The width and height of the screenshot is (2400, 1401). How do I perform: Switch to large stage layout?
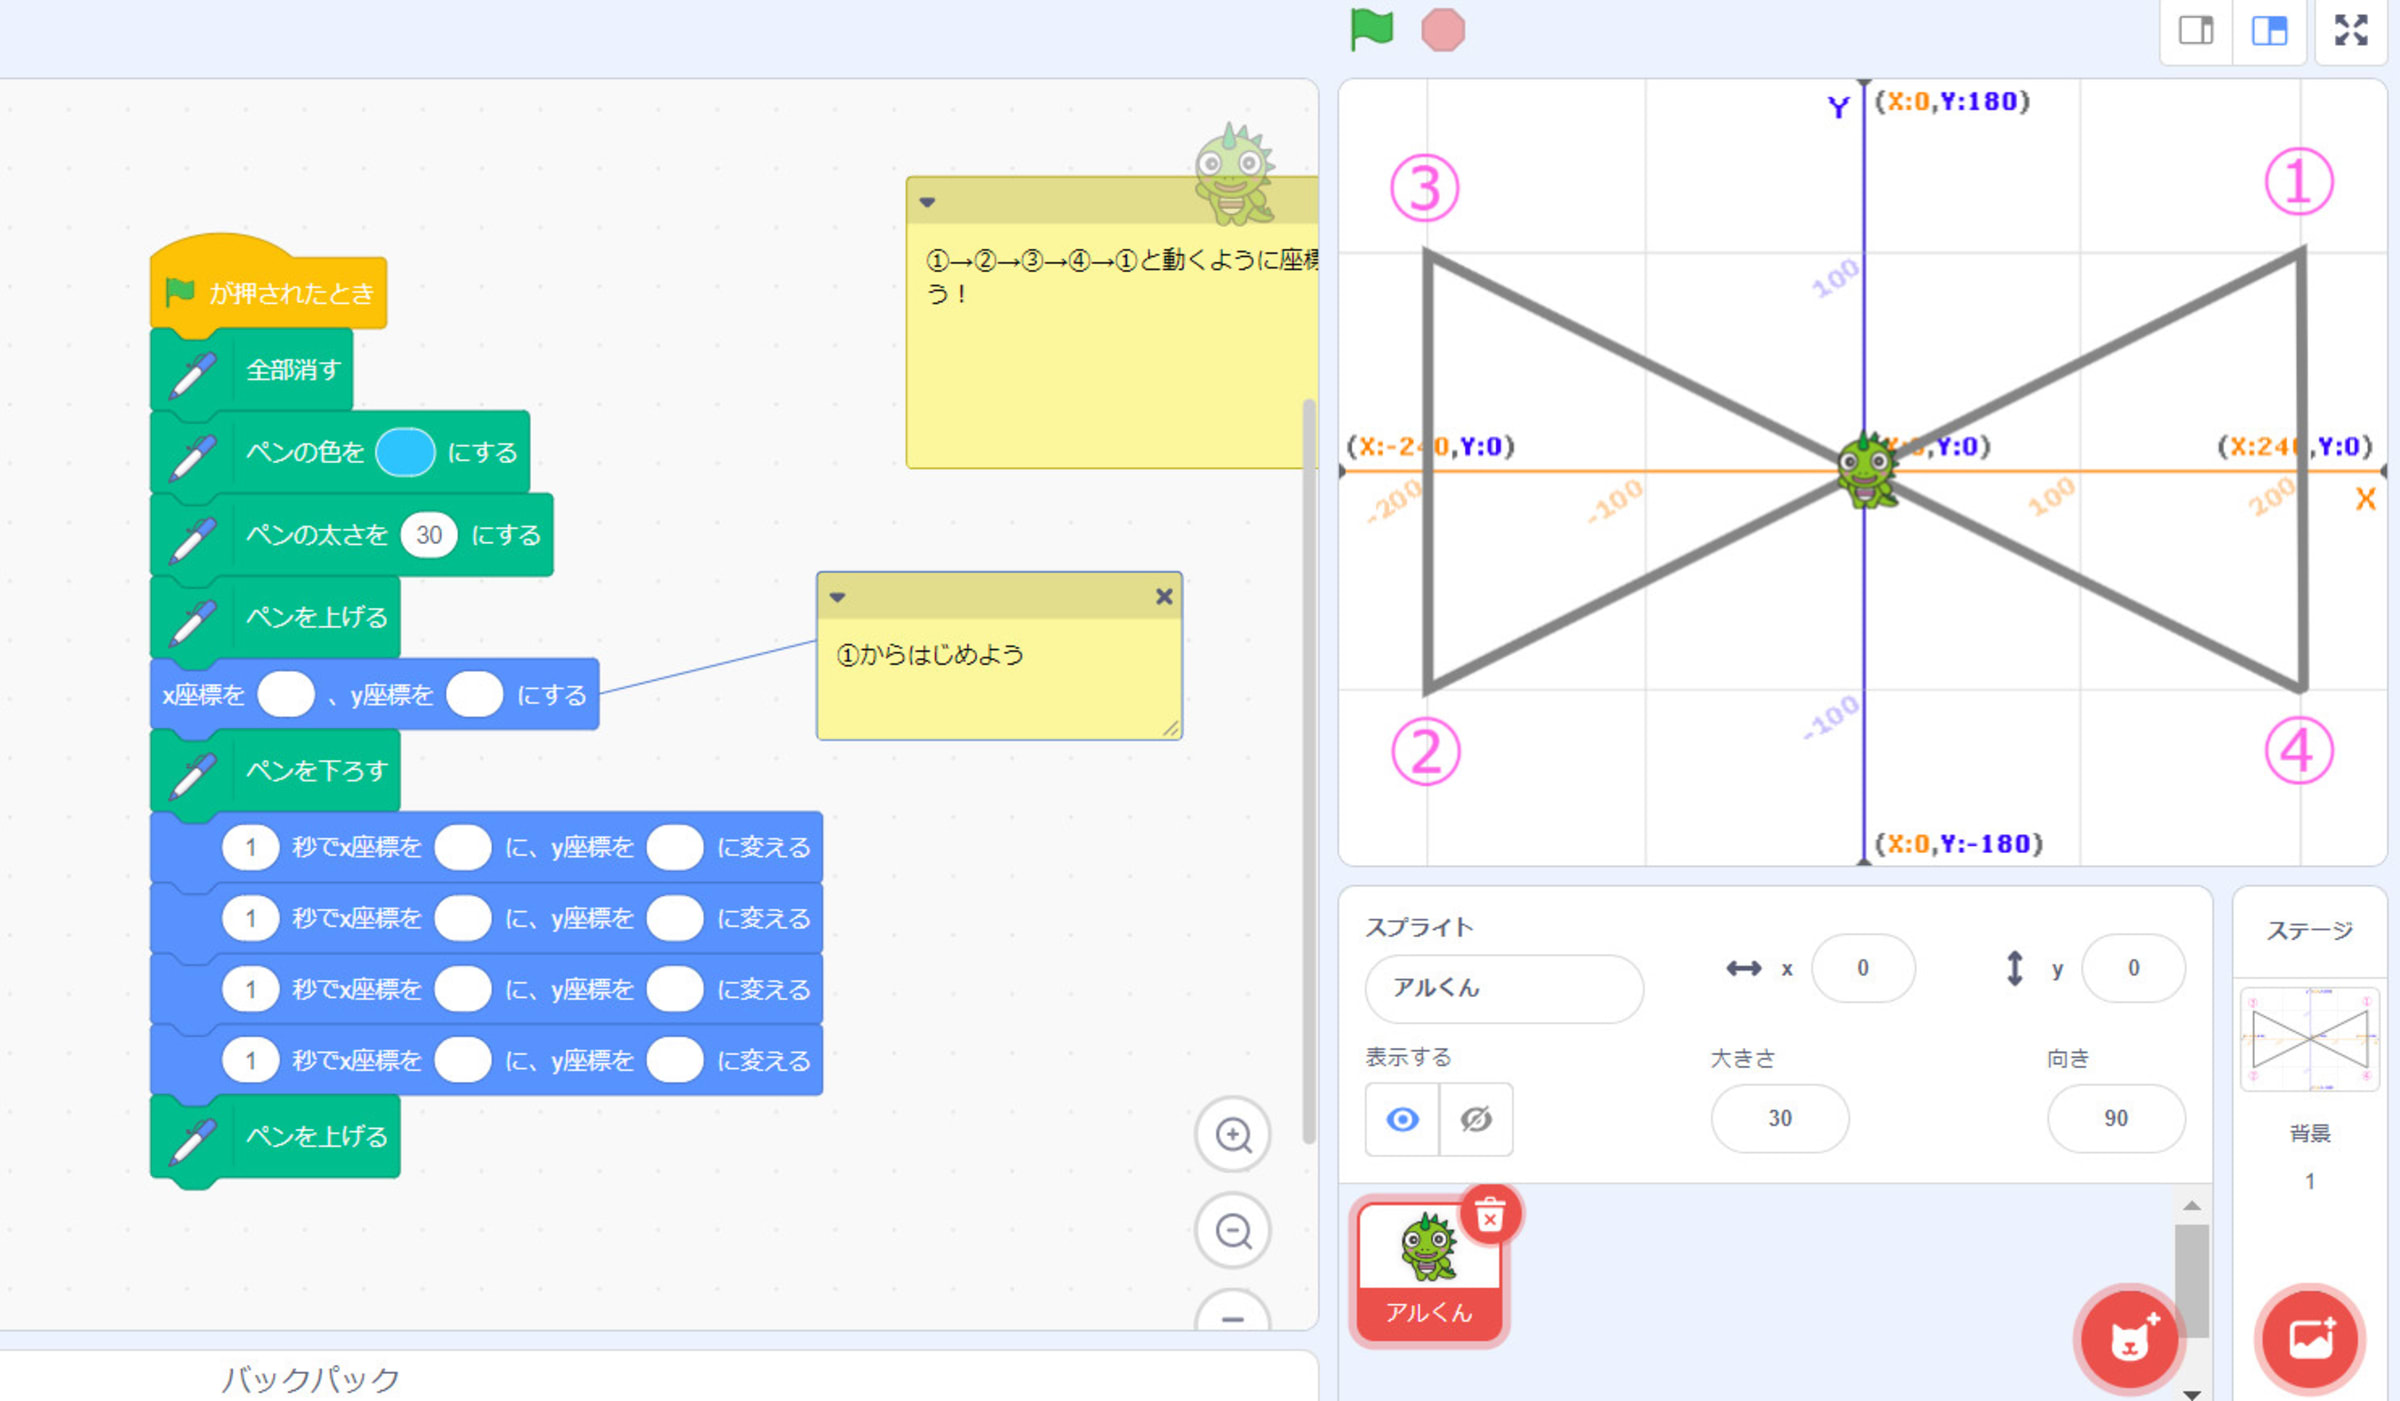click(x=2269, y=31)
